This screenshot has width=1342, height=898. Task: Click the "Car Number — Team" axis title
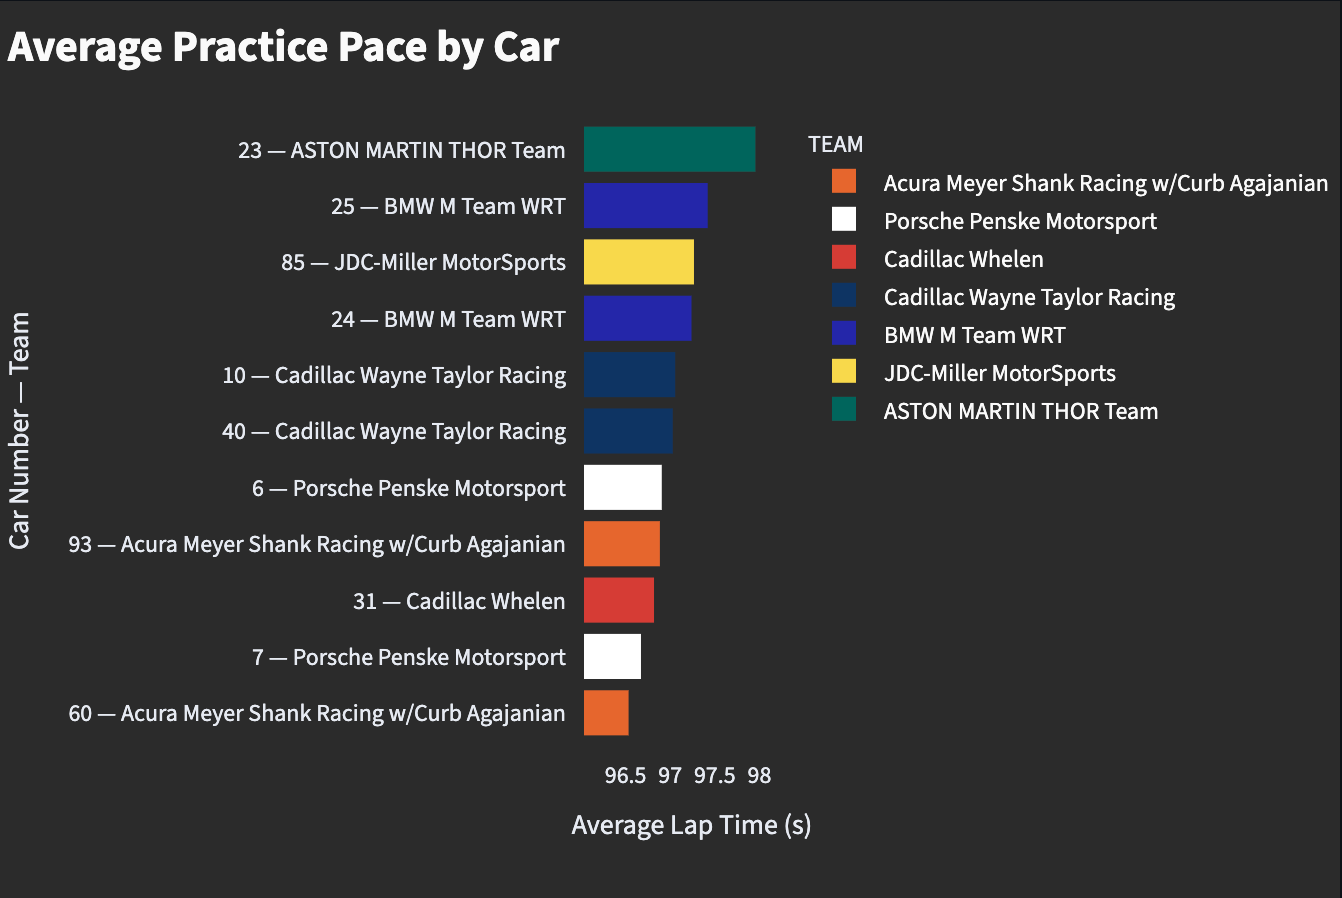[20, 431]
